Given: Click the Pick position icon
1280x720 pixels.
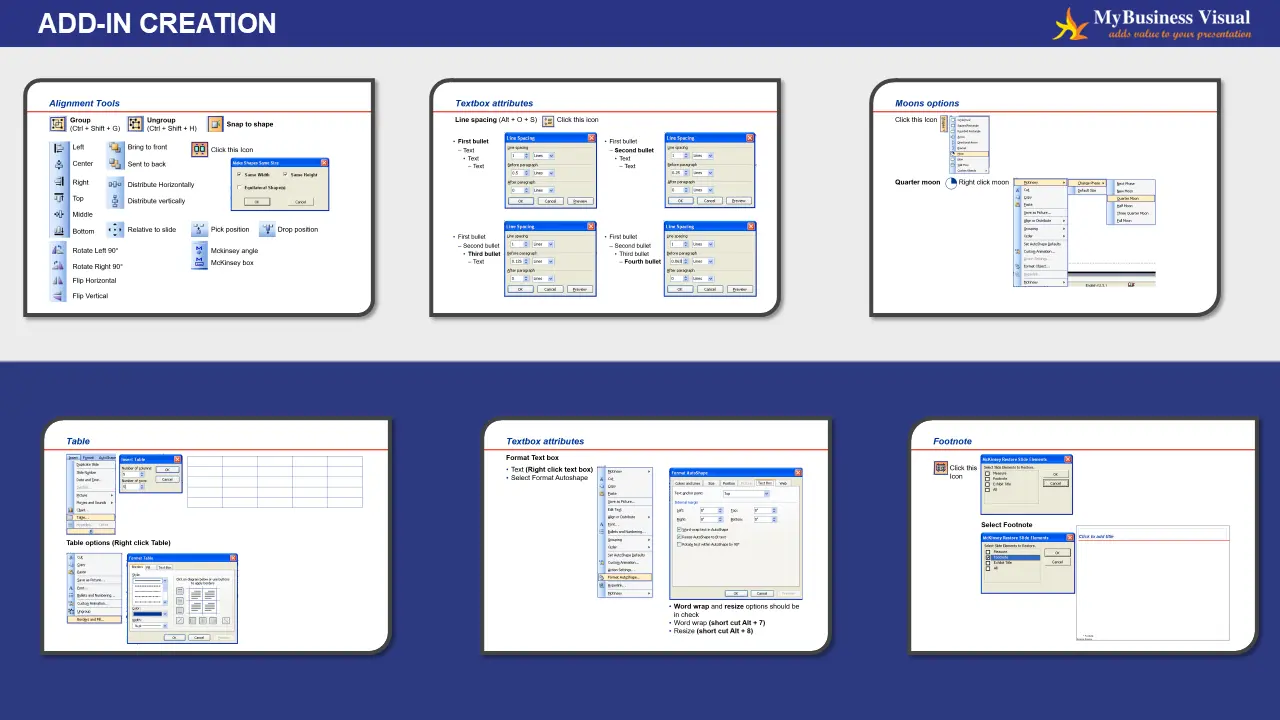Looking at the screenshot, I should click(199, 229).
